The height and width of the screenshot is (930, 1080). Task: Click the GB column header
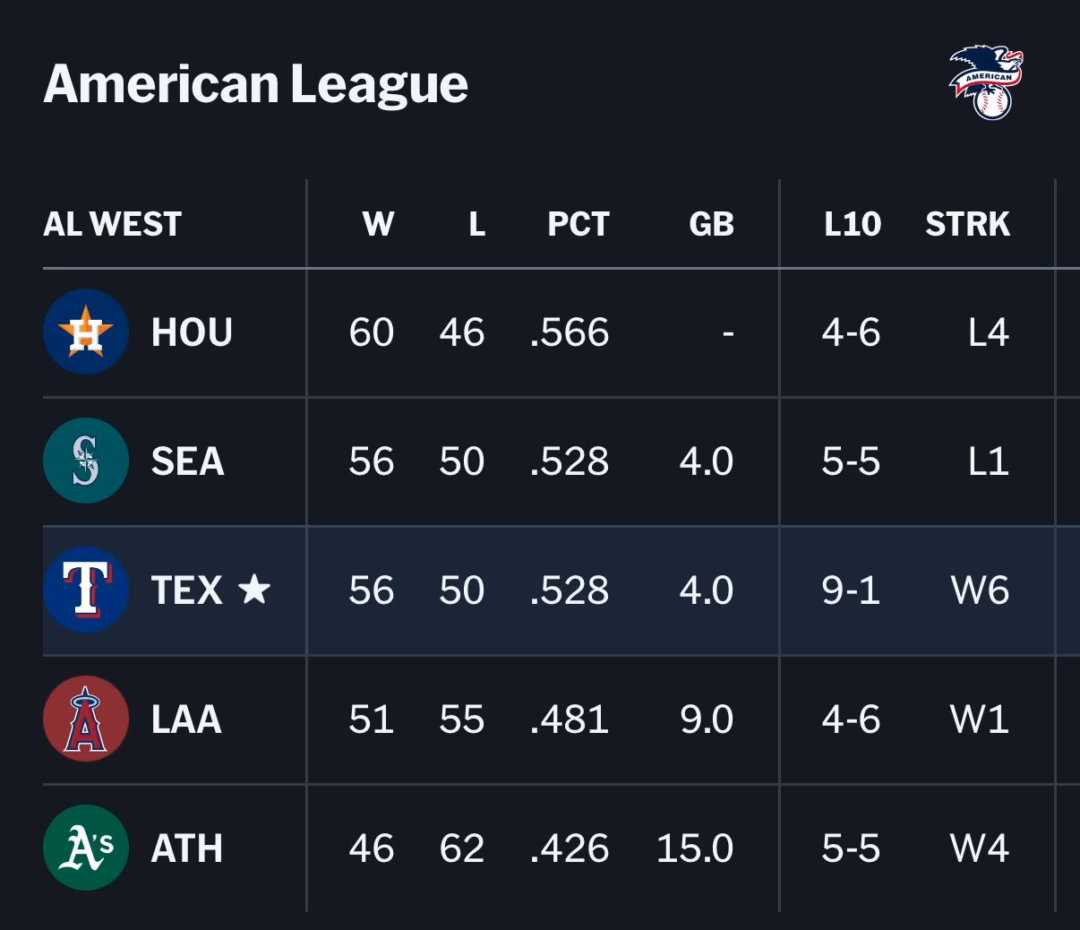coord(711,224)
